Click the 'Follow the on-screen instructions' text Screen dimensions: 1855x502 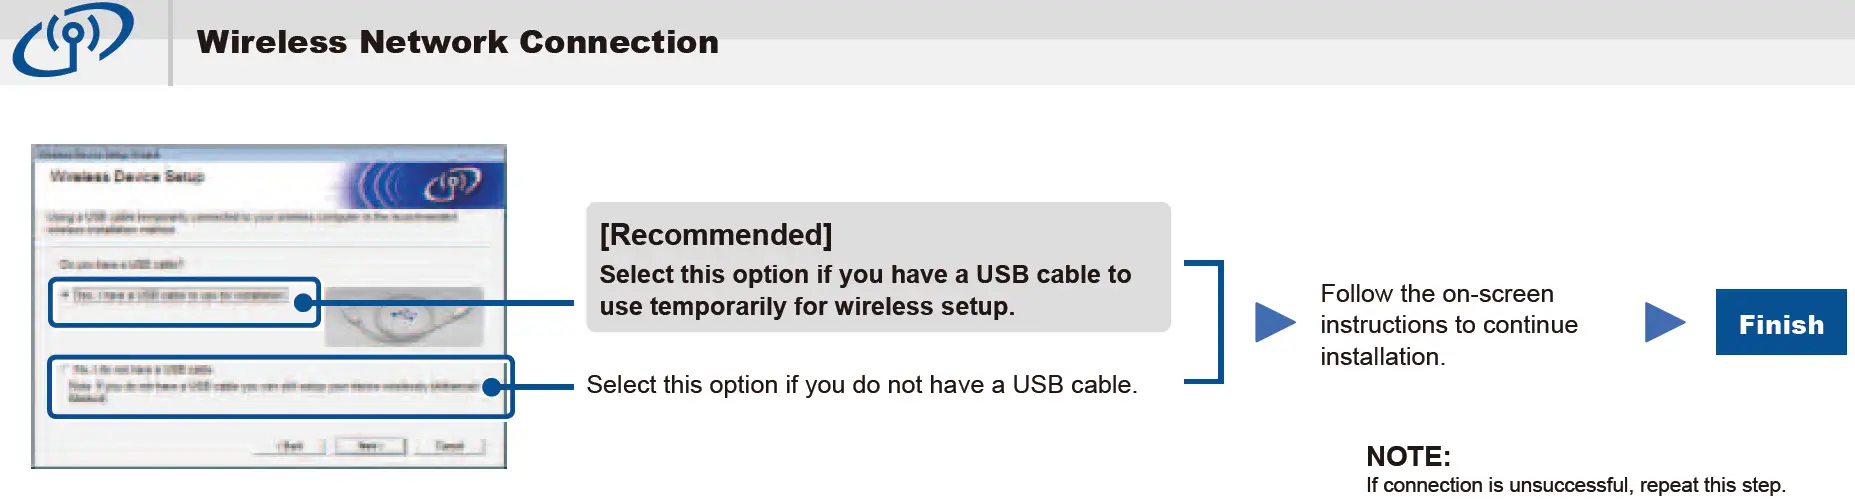pos(1448,325)
